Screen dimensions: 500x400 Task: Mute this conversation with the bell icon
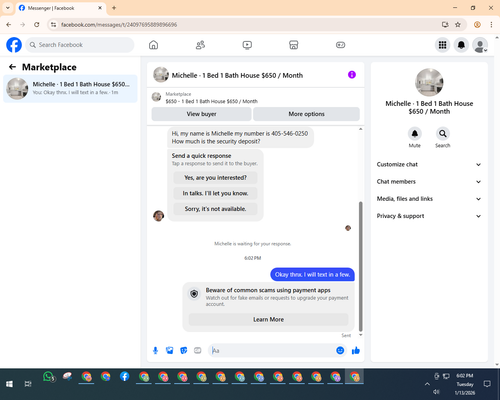coord(415,134)
